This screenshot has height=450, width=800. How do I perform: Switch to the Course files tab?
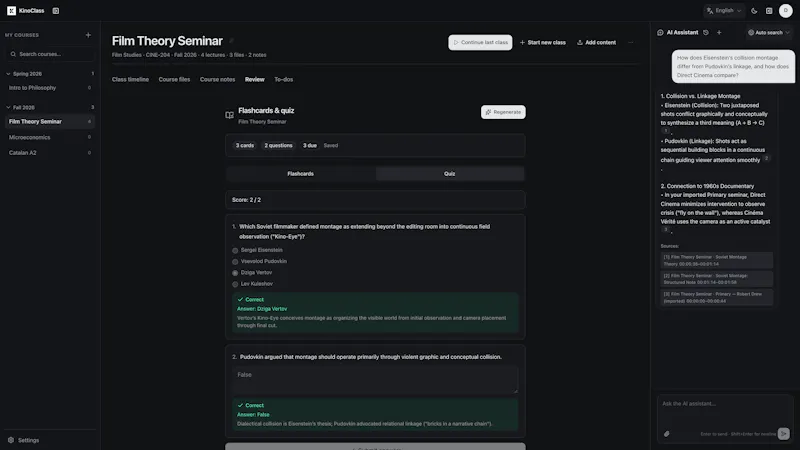pyautogui.click(x=174, y=80)
